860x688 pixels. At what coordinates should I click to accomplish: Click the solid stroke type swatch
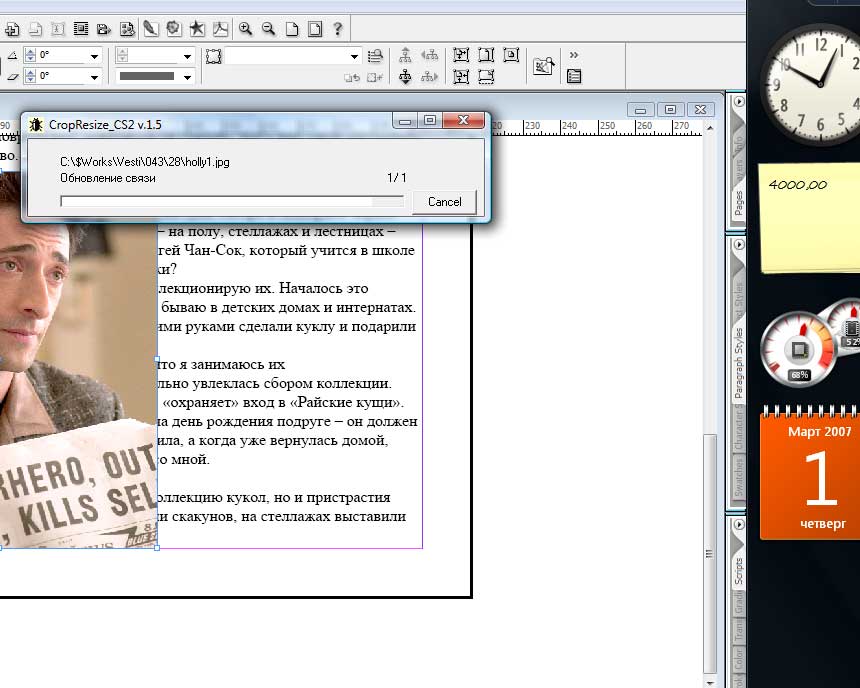(147, 76)
